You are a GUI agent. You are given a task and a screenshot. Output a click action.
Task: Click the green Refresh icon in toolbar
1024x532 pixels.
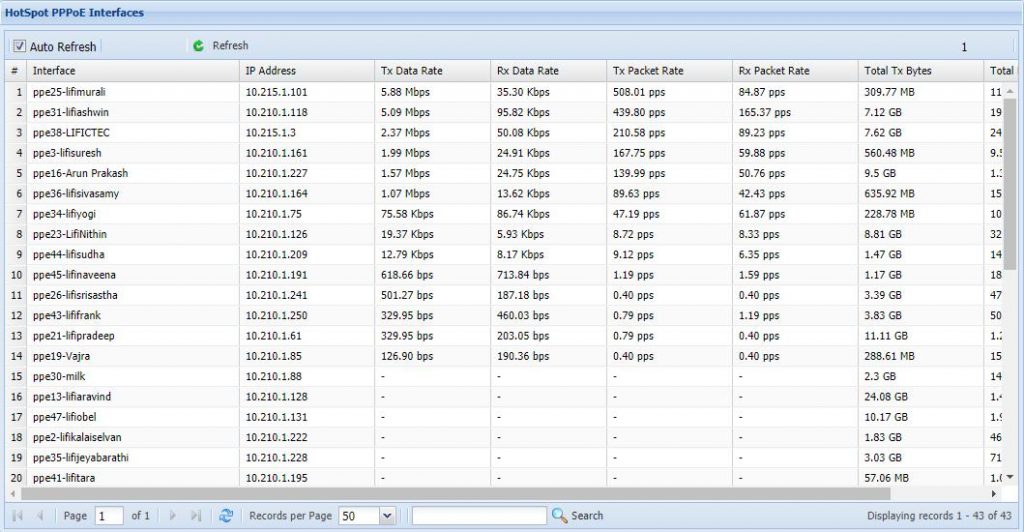(198, 46)
